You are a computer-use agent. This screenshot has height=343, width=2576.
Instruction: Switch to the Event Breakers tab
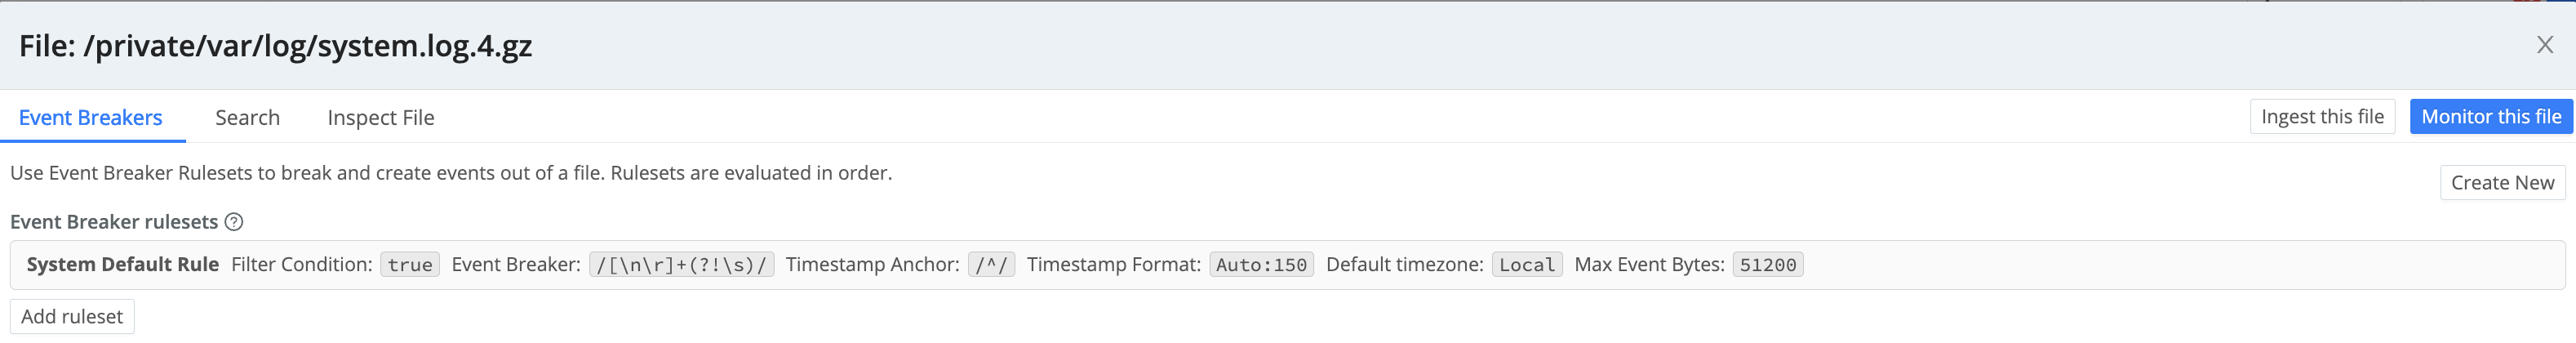(91, 118)
